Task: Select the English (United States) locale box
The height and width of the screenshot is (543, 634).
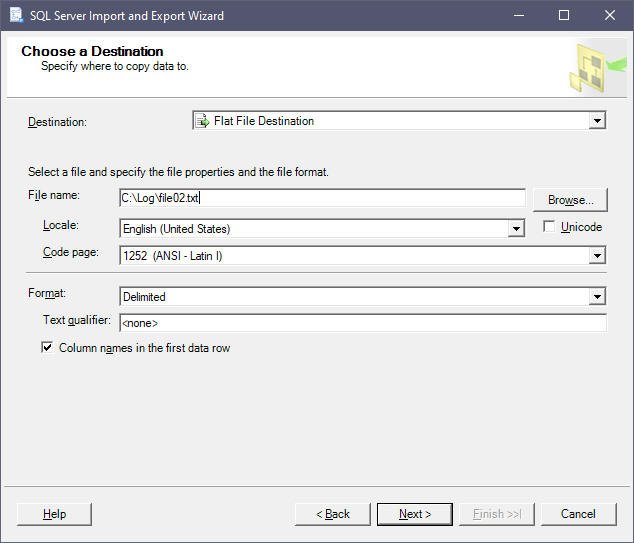Action: click(322, 228)
